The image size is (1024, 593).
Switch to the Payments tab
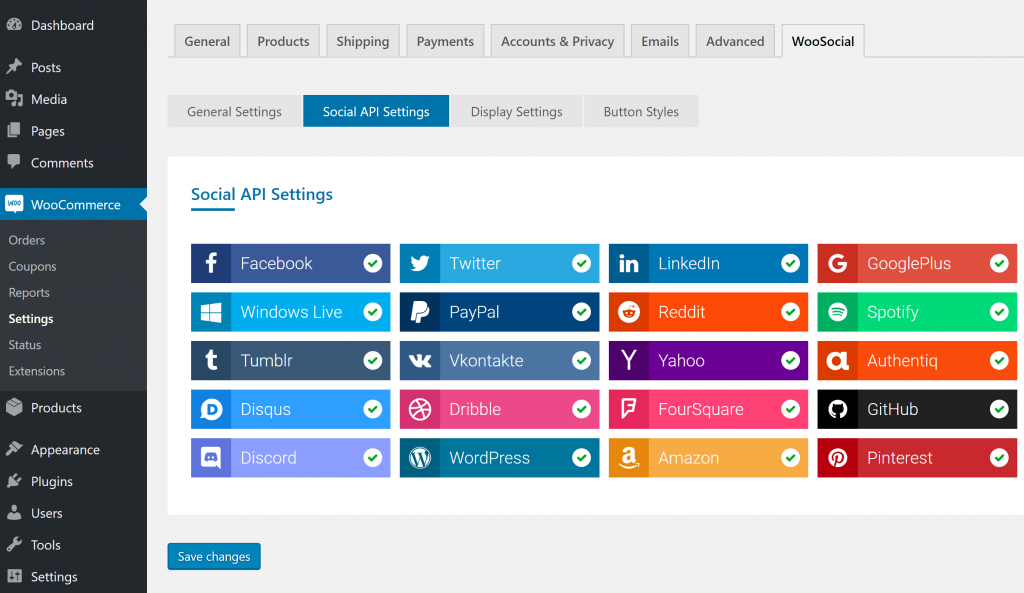point(445,41)
